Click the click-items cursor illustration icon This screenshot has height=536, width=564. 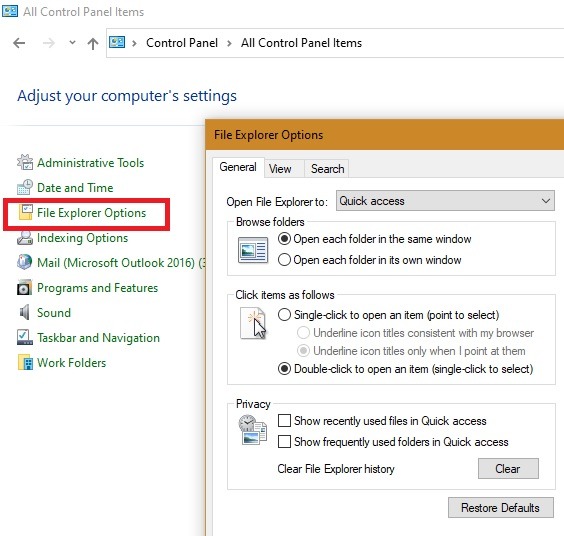253,323
